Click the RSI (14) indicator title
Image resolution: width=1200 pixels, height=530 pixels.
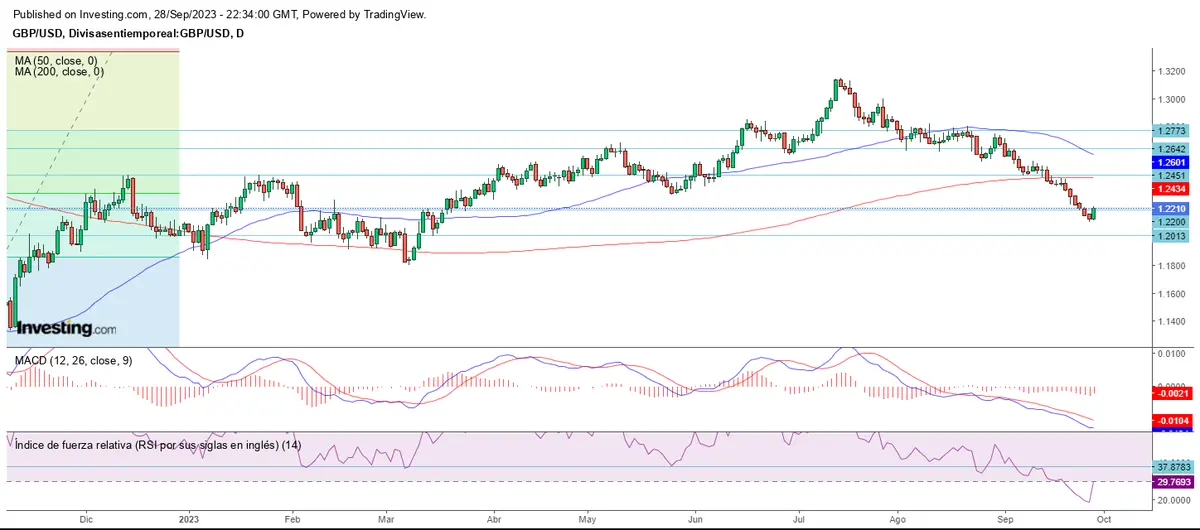(x=158, y=445)
